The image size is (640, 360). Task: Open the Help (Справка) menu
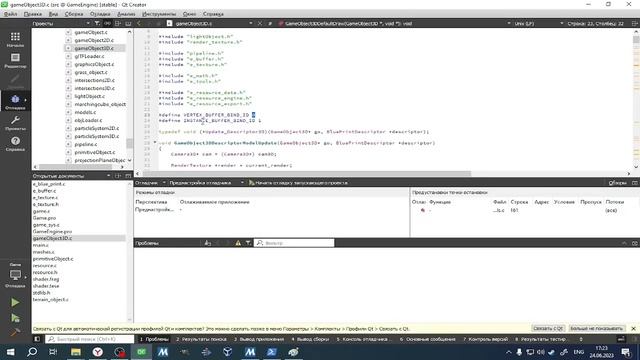(213, 14)
